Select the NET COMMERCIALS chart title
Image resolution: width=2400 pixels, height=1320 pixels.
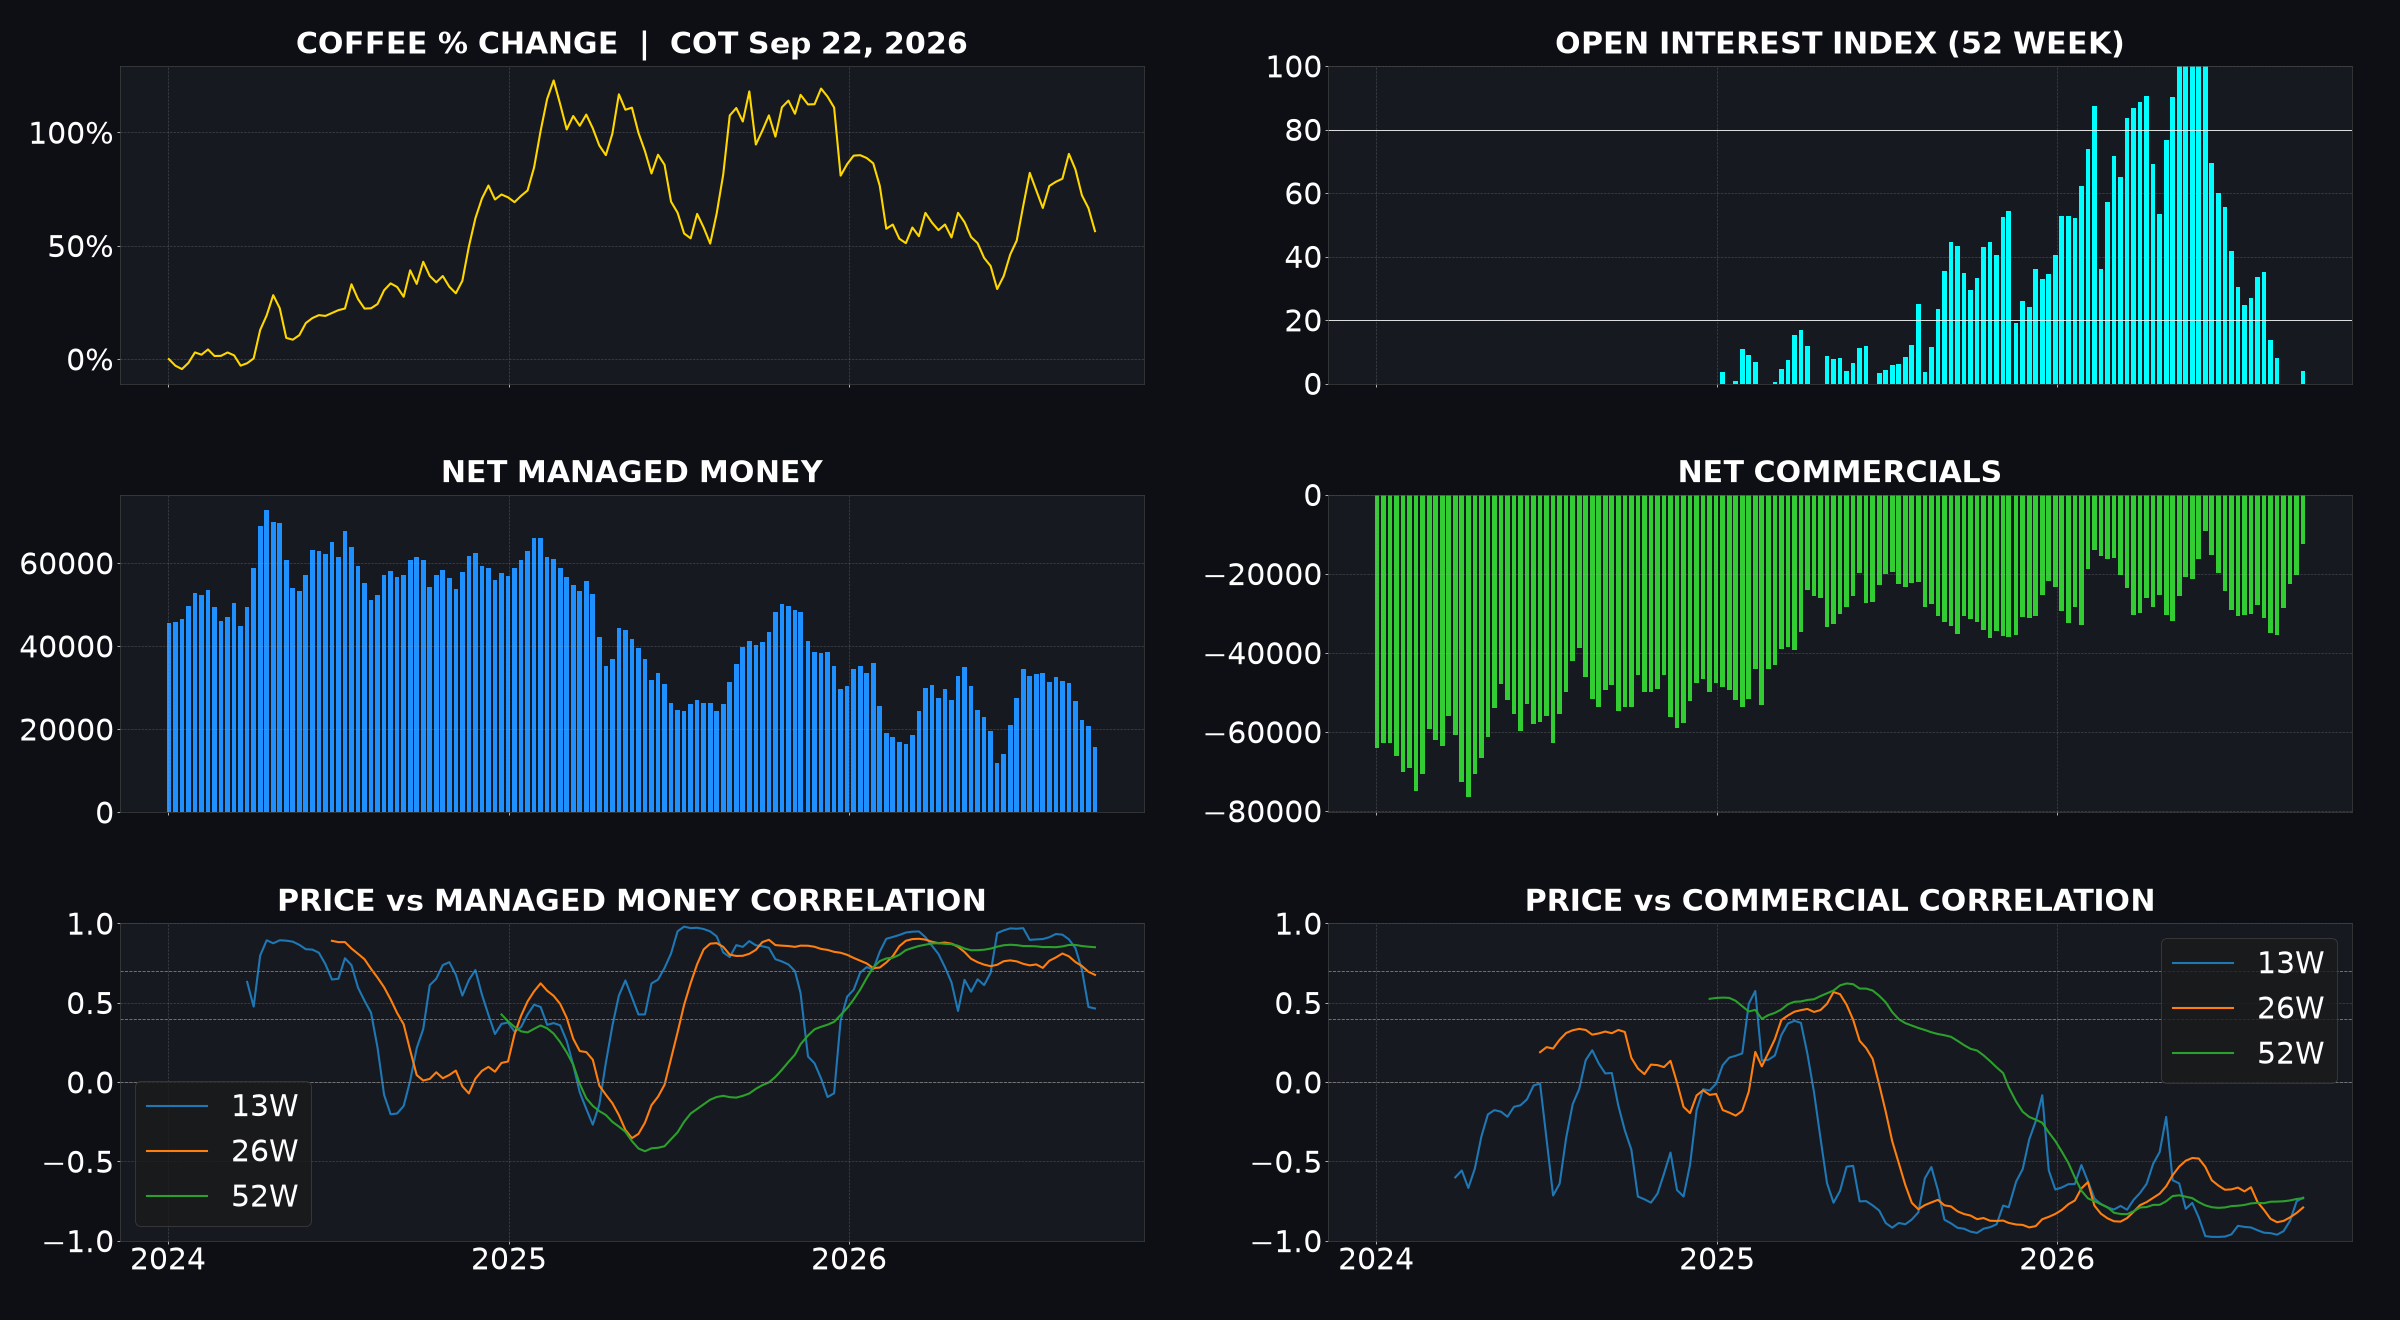point(1839,472)
